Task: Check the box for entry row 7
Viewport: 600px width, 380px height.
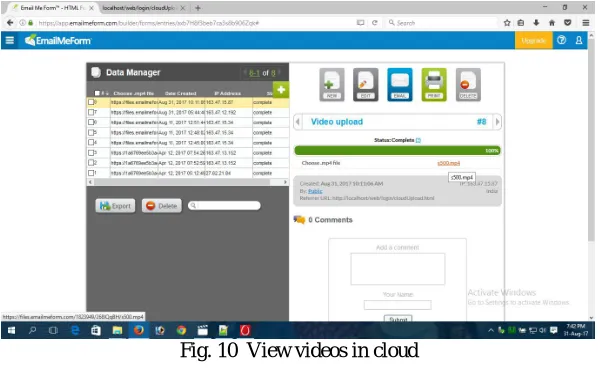Action: coord(91,112)
